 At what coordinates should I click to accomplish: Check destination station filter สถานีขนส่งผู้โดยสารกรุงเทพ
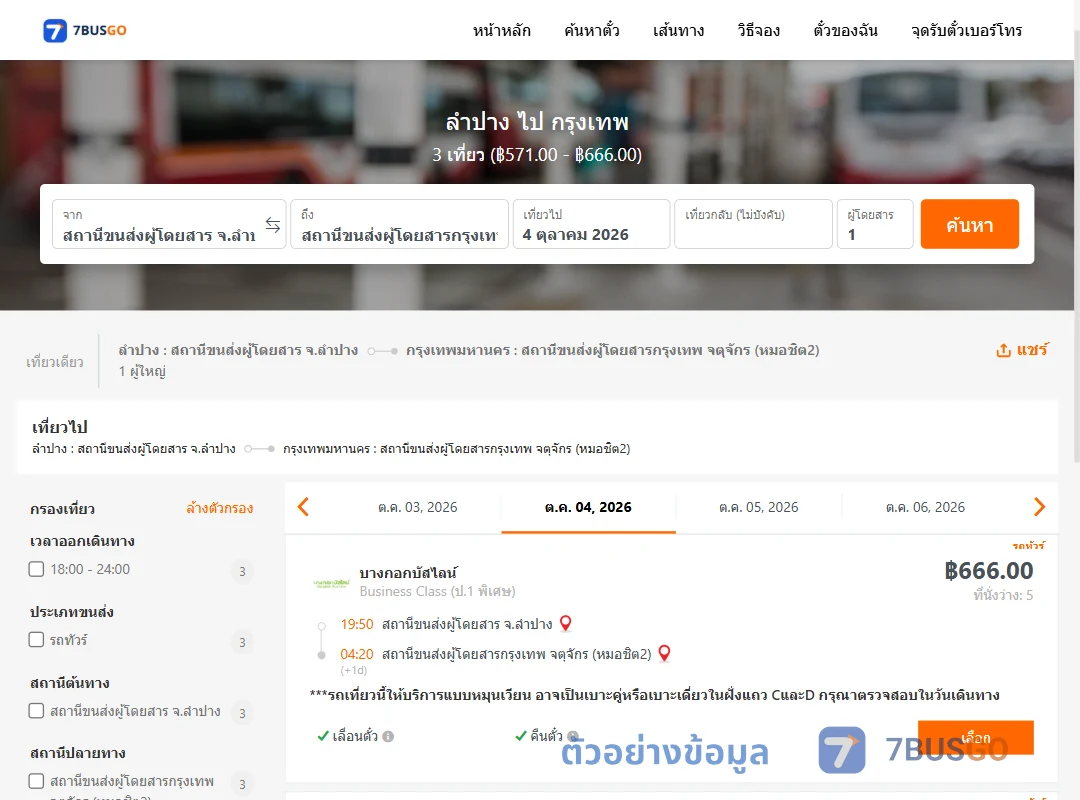click(x=37, y=781)
